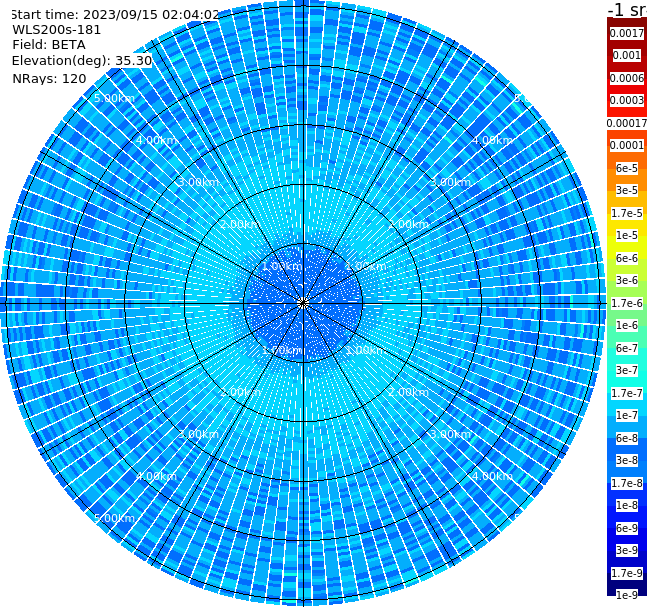Click the southeast 4.00km range label
647x607 pixels.
pos(492,476)
